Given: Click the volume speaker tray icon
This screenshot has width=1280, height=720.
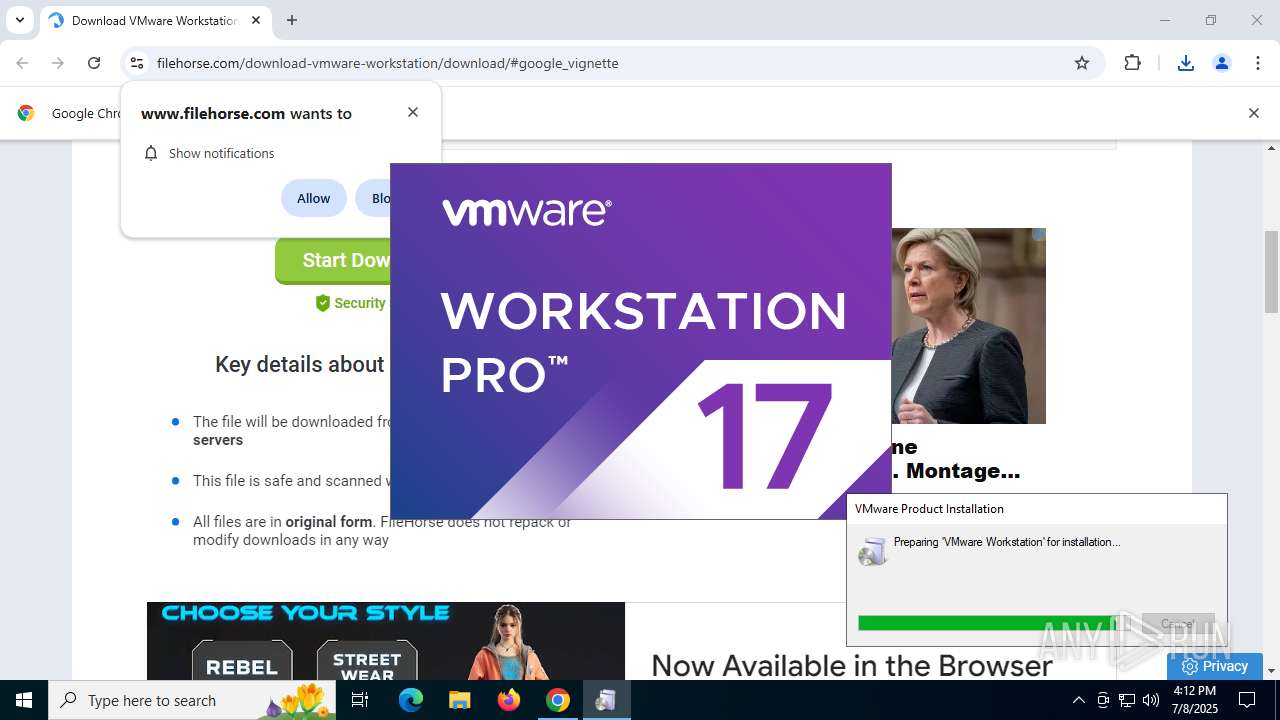Looking at the screenshot, I should click(x=1151, y=700).
